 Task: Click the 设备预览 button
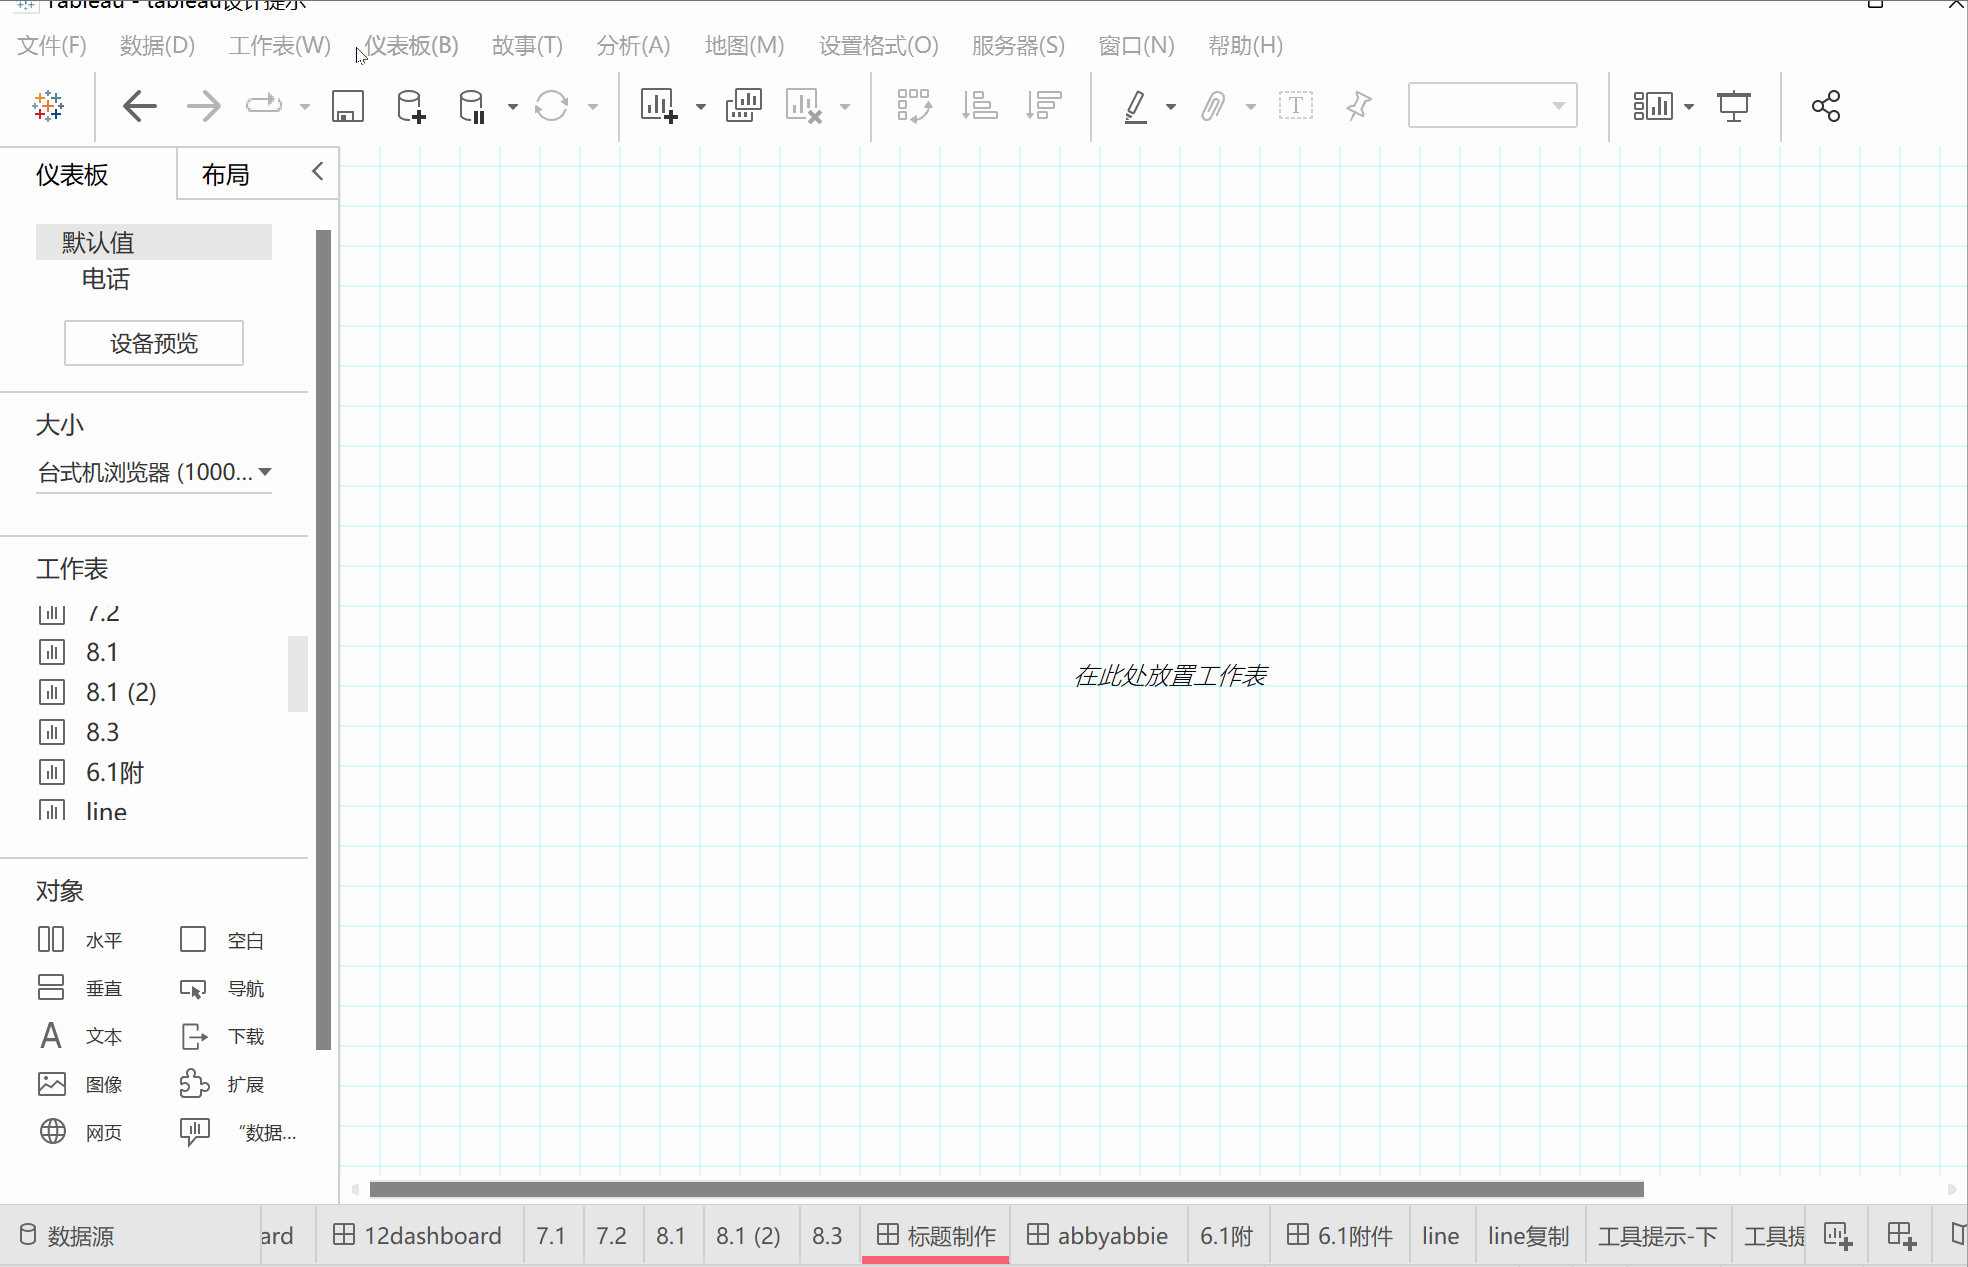point(154,343)
